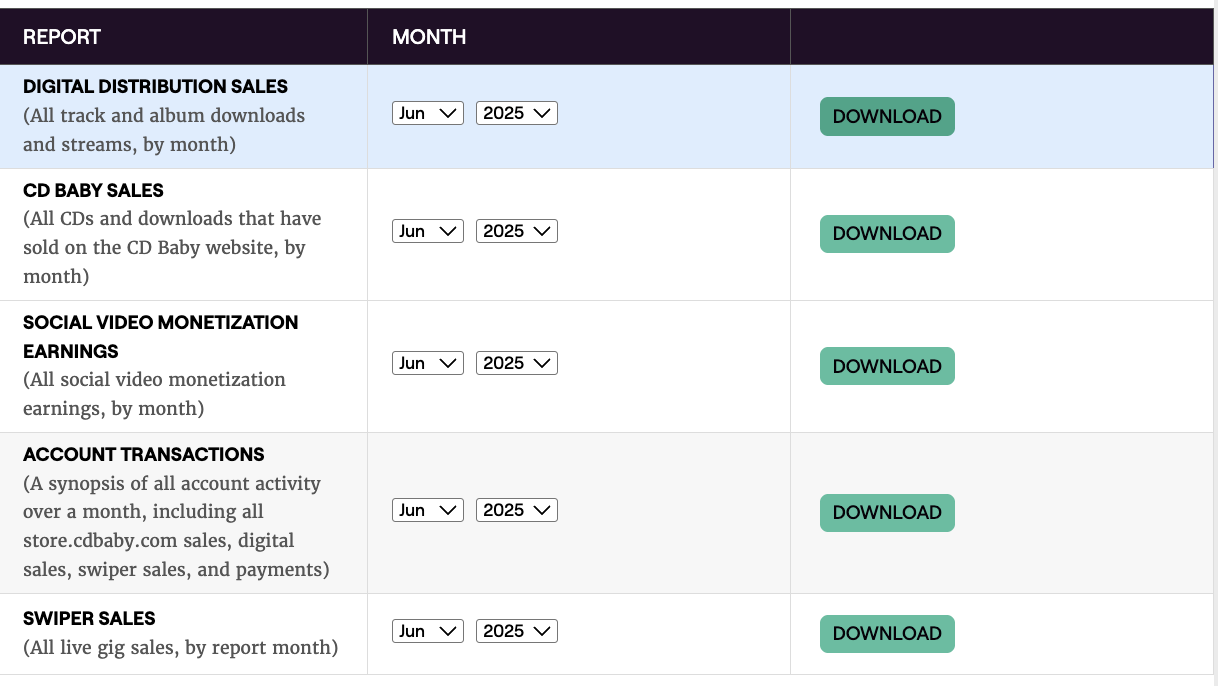
Task: Open year dropdown for Social Video Monetization
Action: point(517,363)
